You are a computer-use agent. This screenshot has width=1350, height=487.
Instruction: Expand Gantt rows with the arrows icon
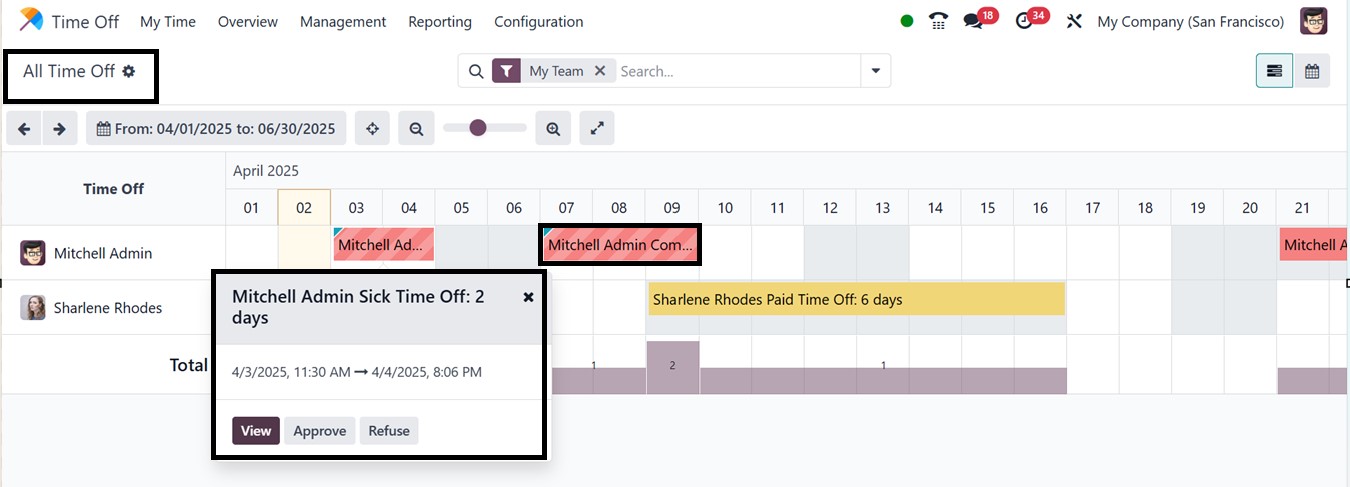click(597, 128)
